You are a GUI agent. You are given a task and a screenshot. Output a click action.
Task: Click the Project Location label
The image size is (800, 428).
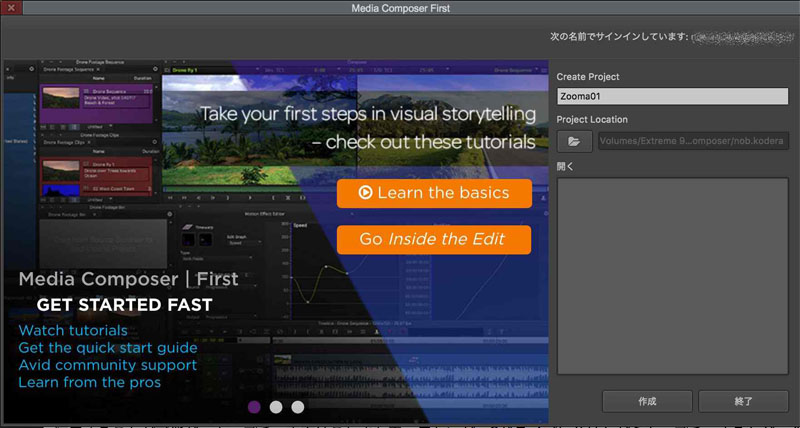(592, 119)
